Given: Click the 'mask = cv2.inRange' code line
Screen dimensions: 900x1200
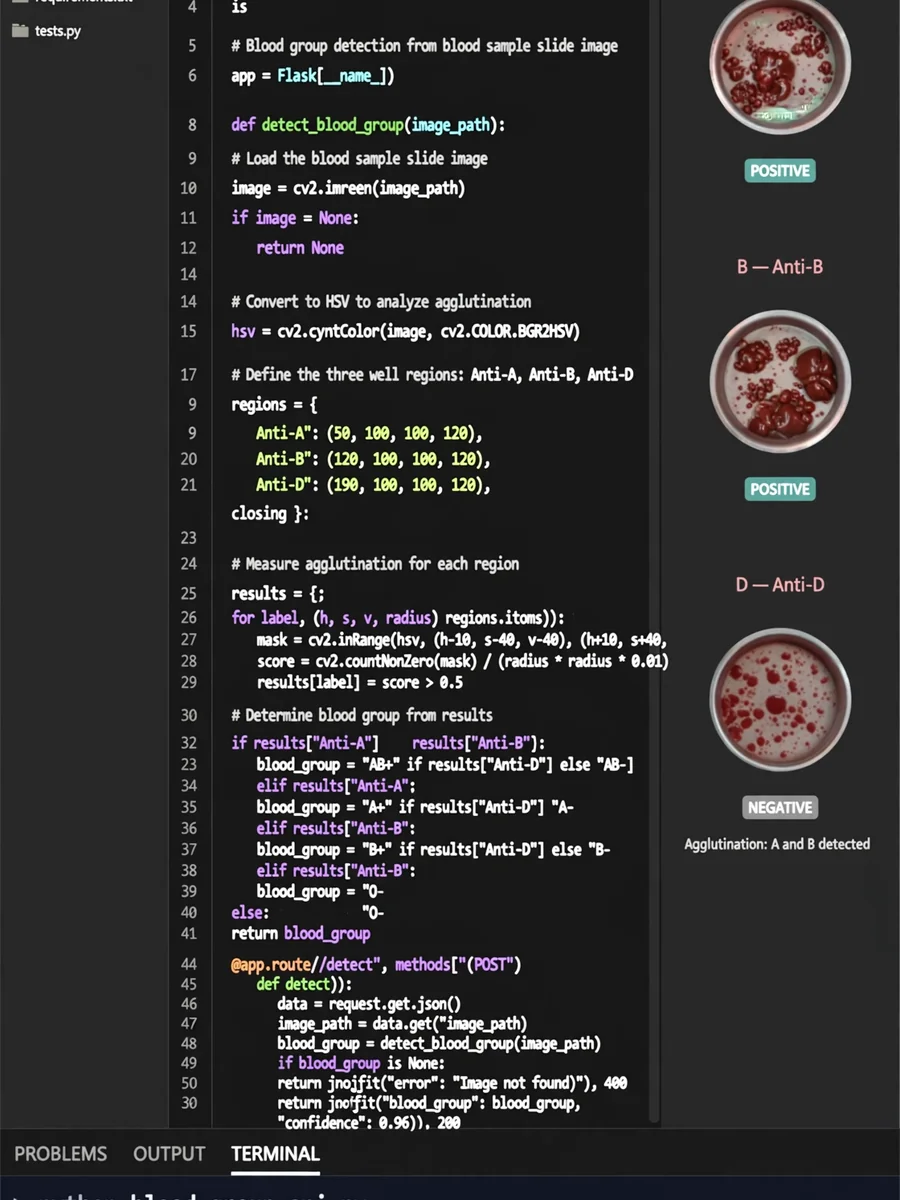Looking at the screenshot, I should coord(462,640).
